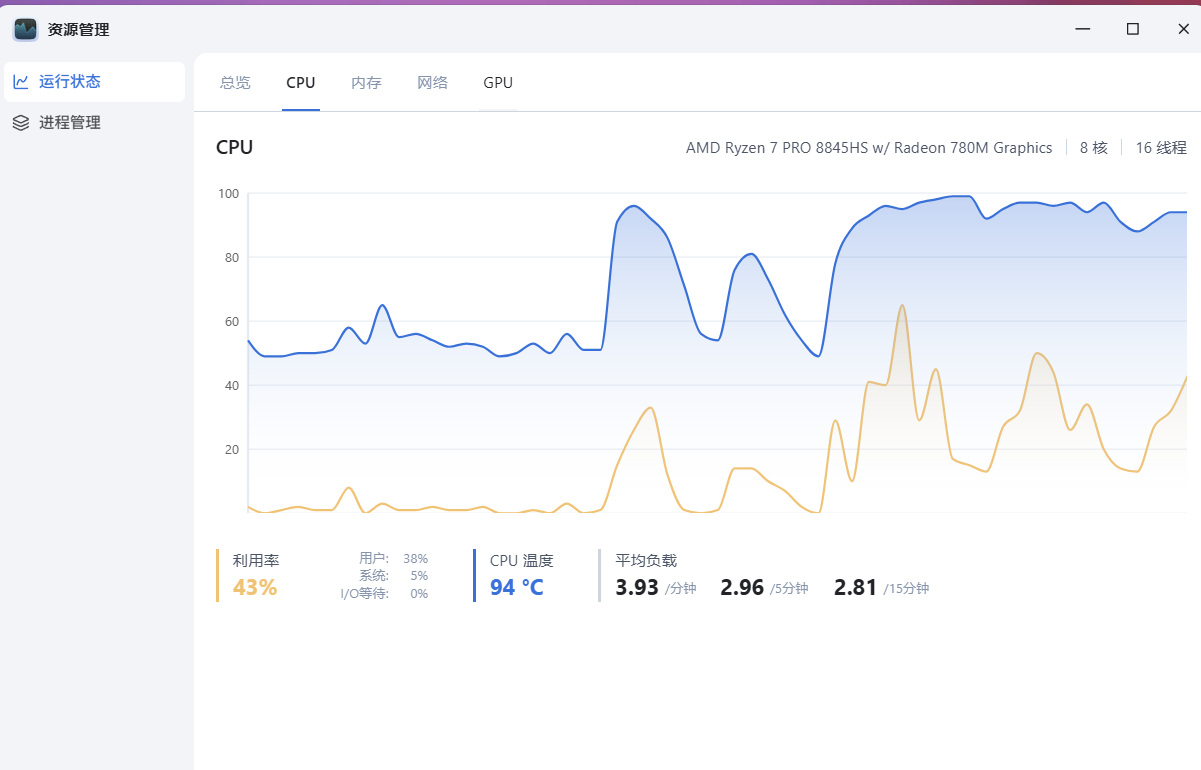Click the 进程管理 stacked-layers icon
1201x770 pixels.
(x=20, y=123)
